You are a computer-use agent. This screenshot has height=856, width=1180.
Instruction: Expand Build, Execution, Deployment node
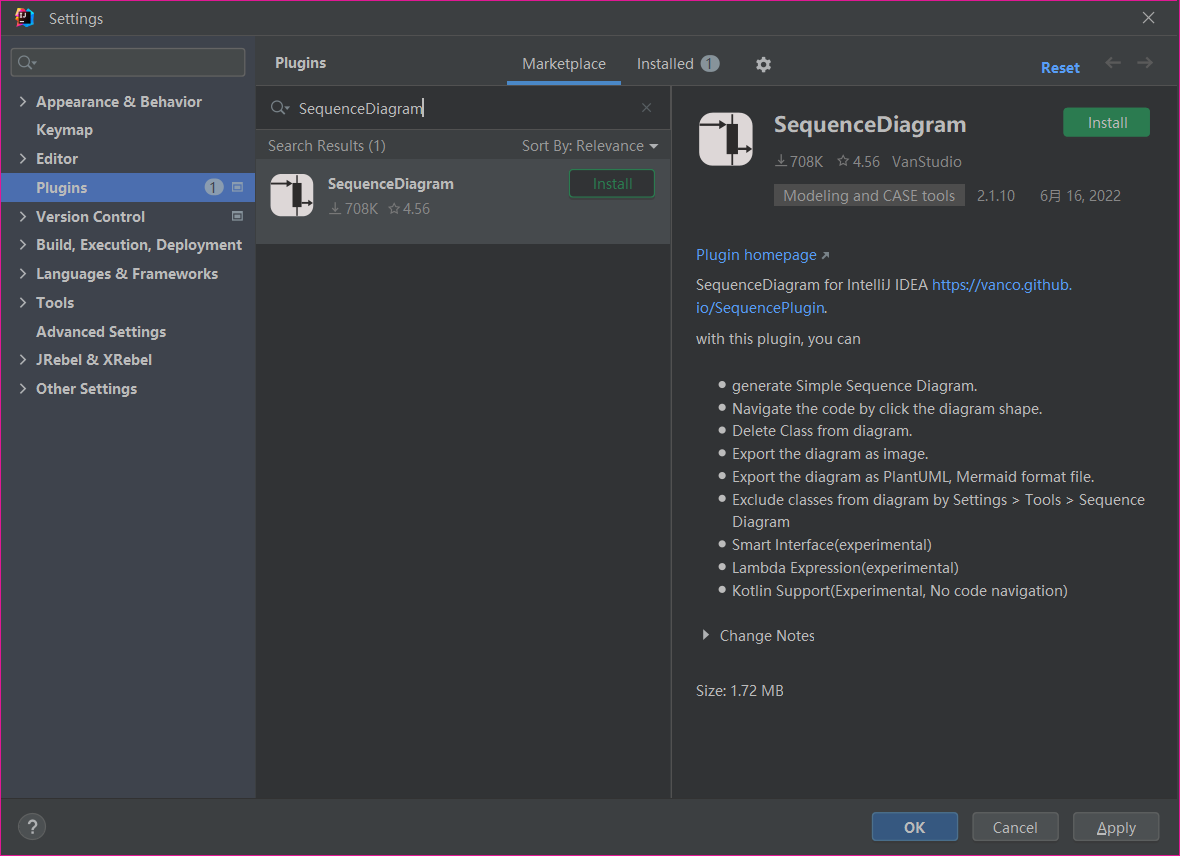(23, 245)
